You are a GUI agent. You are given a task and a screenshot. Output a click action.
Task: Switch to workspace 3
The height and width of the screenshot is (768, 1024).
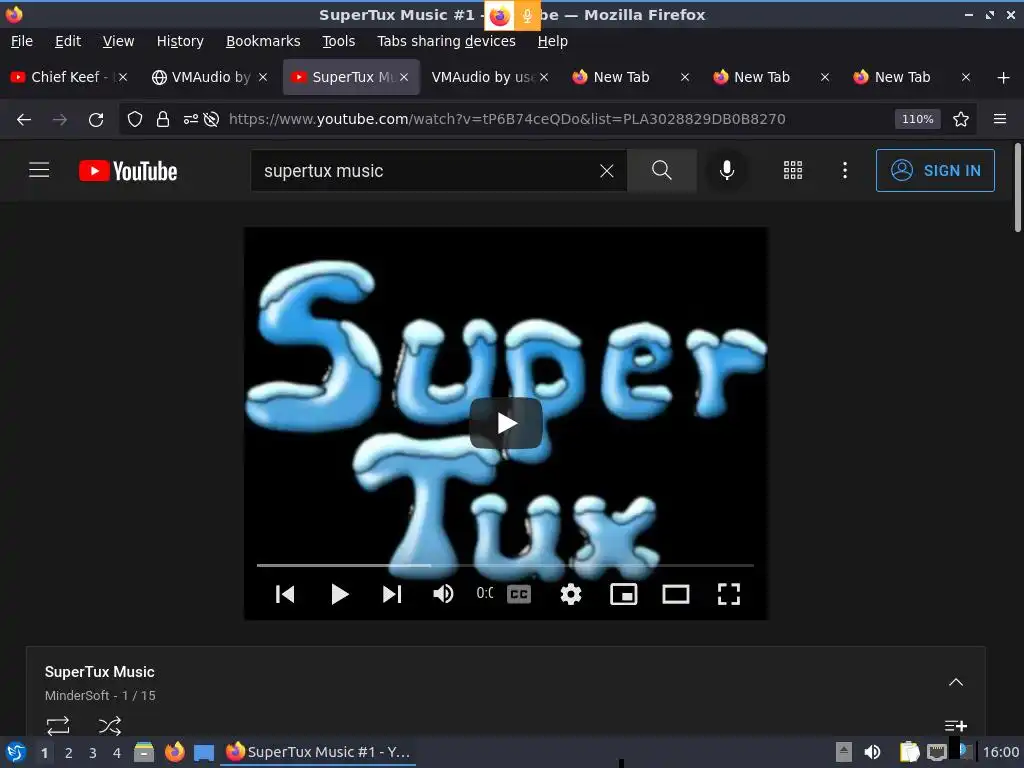pyautogui.click(x=93, y=753)
